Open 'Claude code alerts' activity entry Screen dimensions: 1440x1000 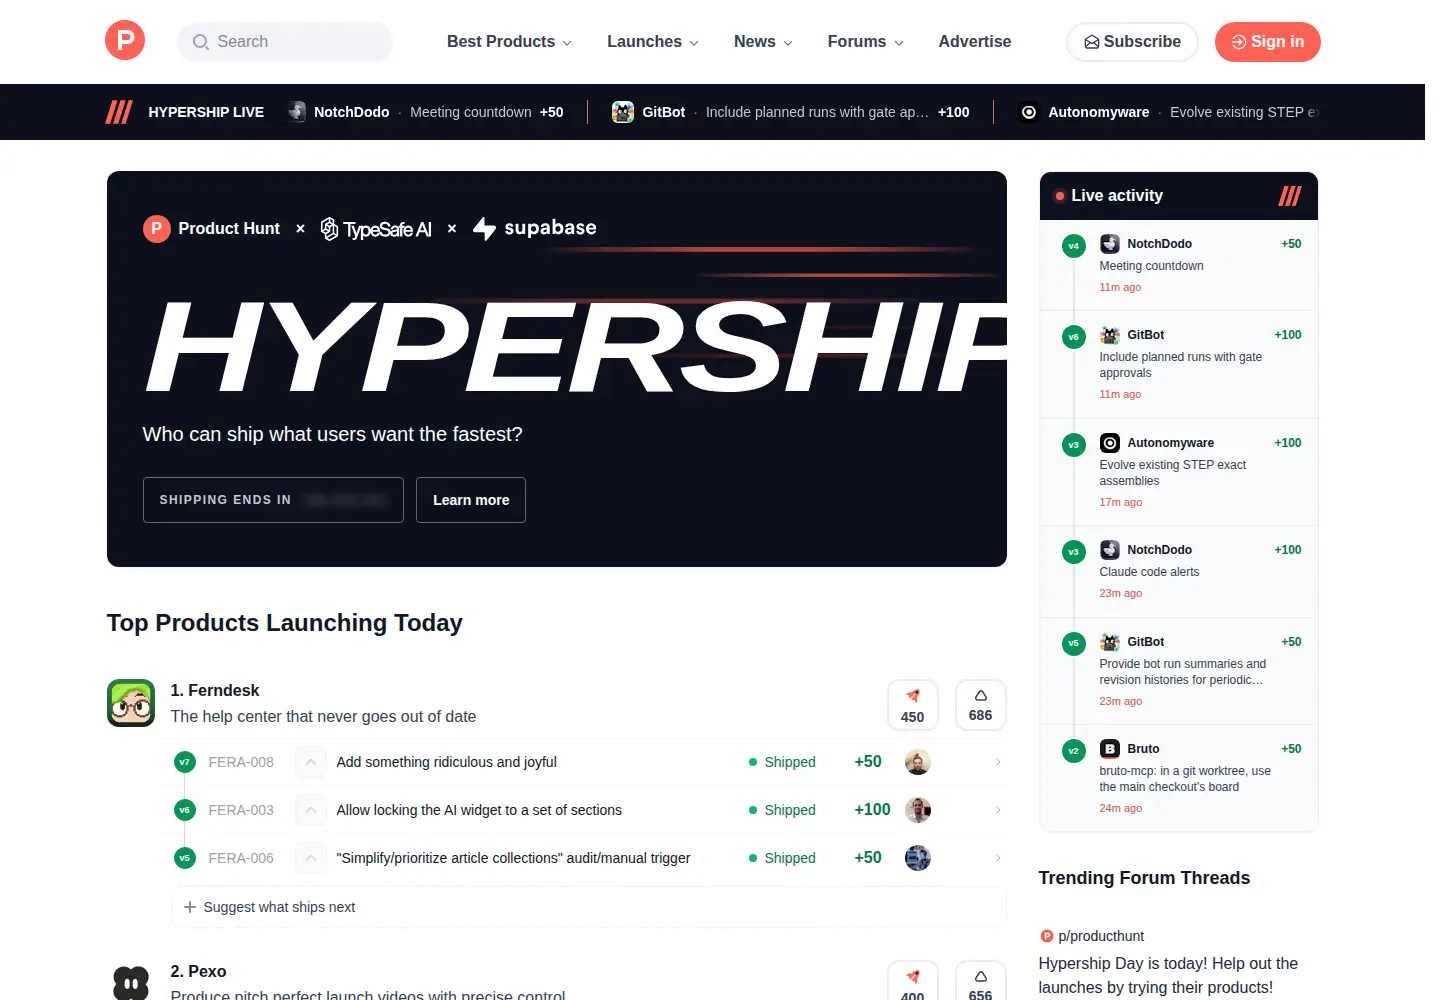(x=1179, y=572)
